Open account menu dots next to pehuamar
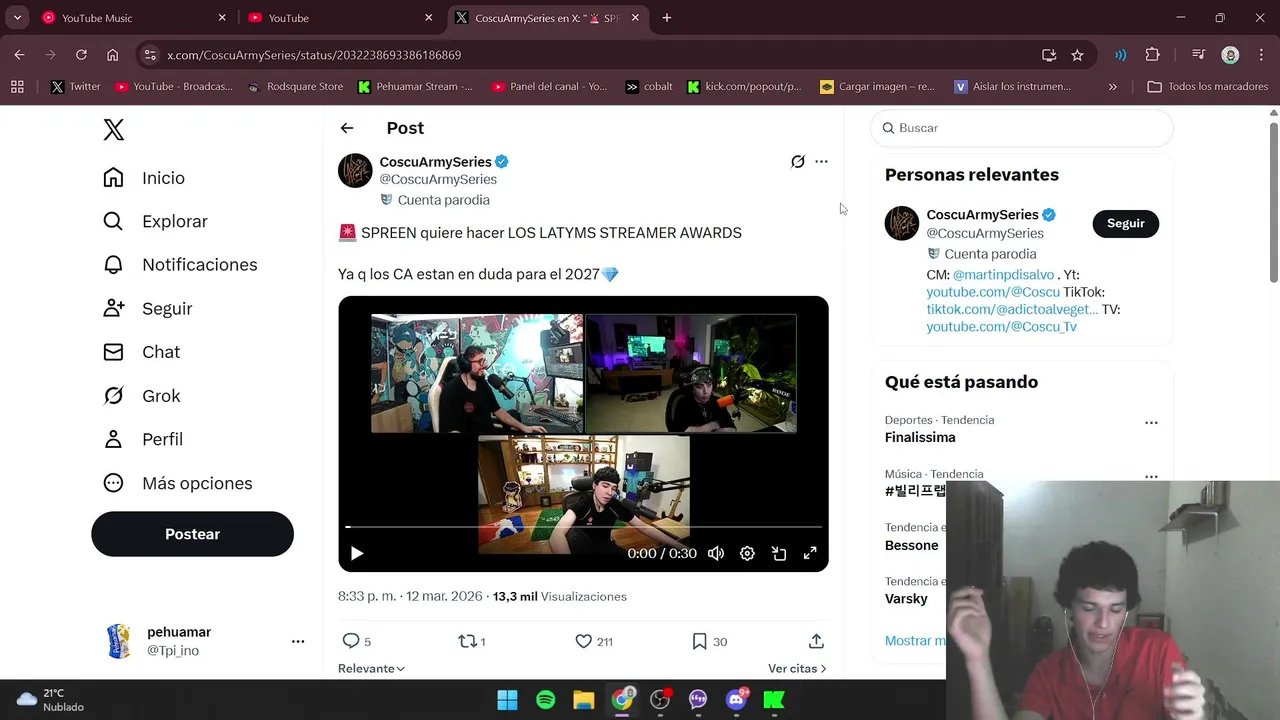This screenshot has width=1280, height=720. click(298, 641)
